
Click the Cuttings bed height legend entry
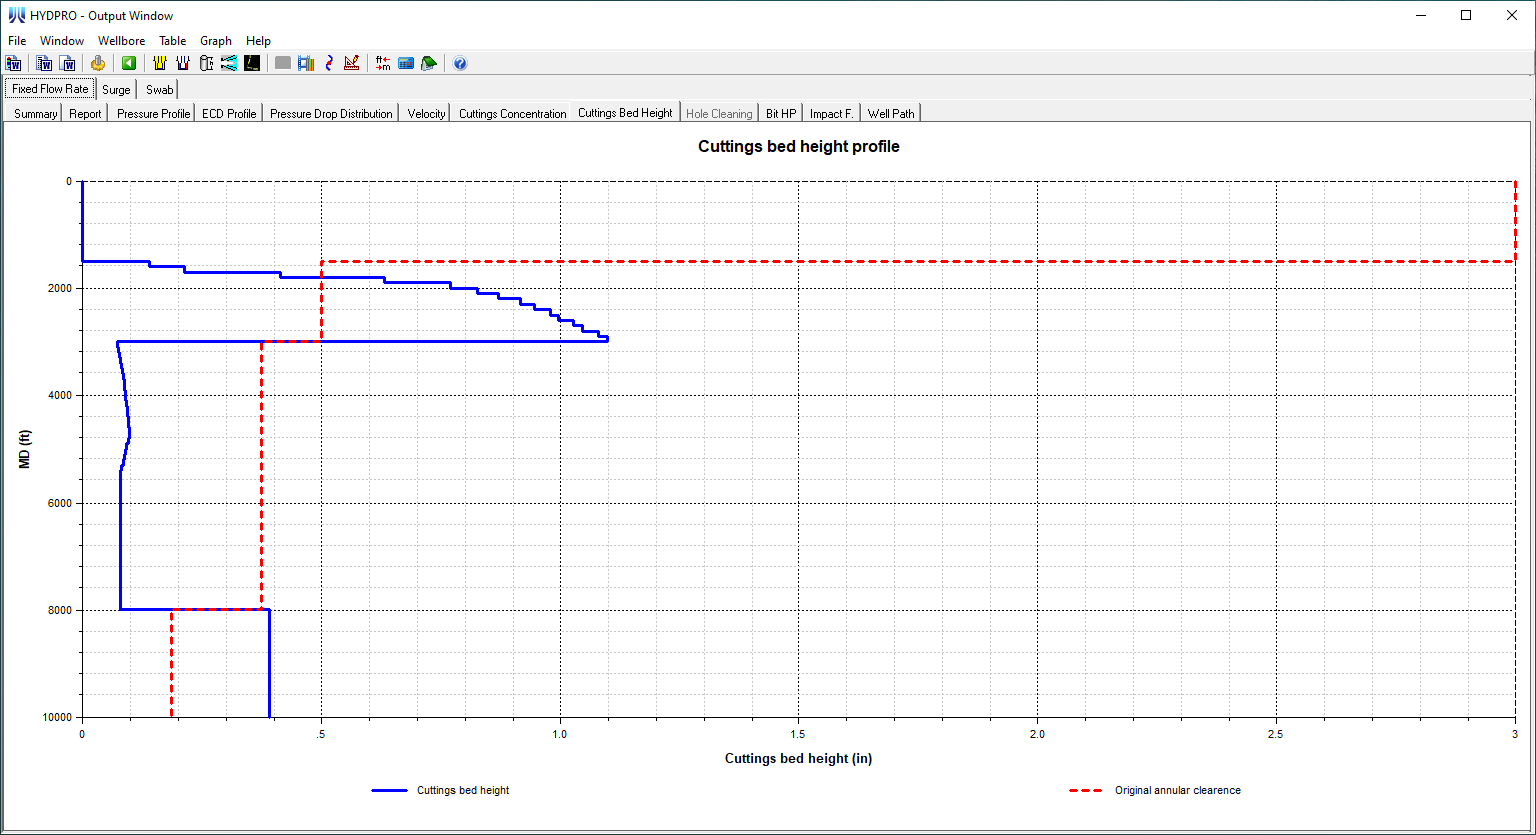click(x=462, y=790)
